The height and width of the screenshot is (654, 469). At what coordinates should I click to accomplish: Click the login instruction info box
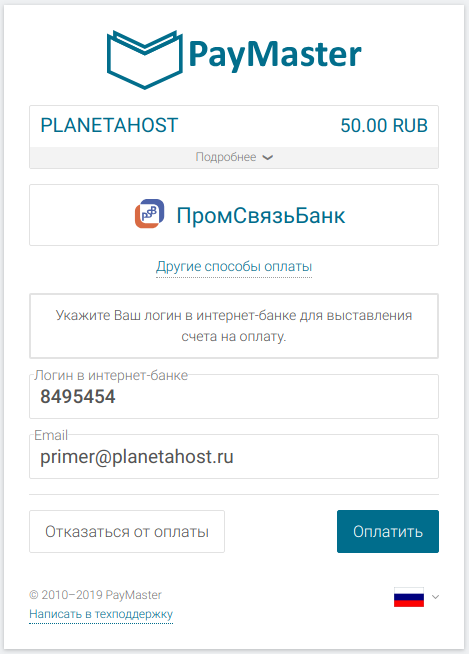(234, 326)
